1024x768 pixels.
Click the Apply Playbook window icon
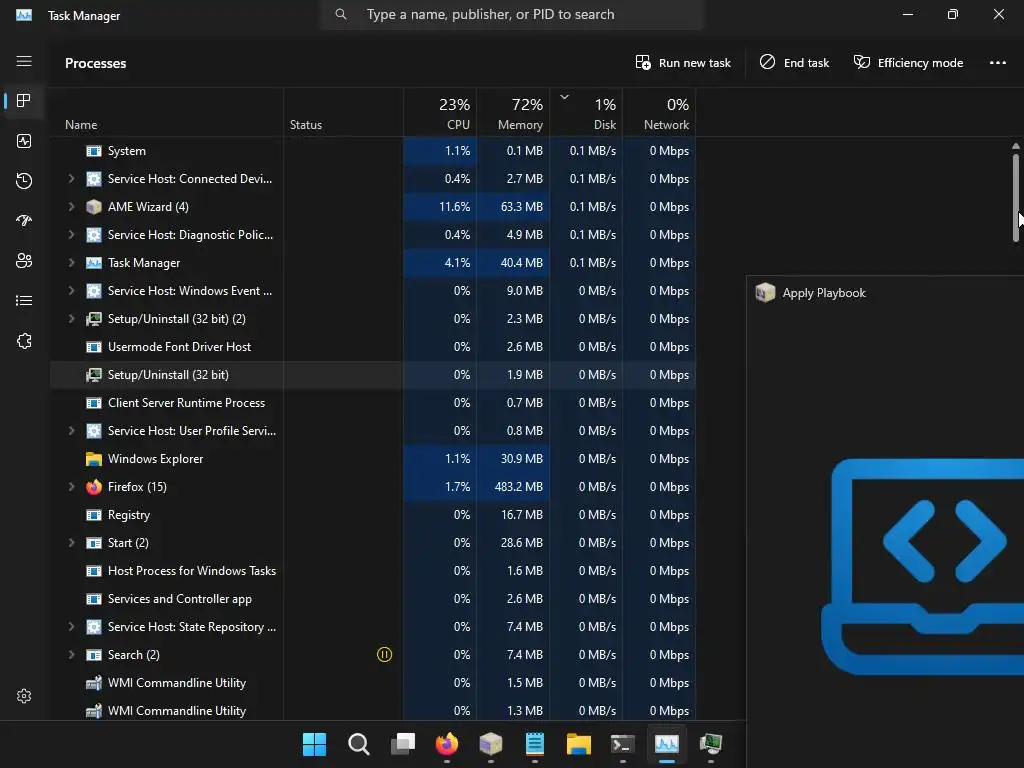[x=765, y=293]
